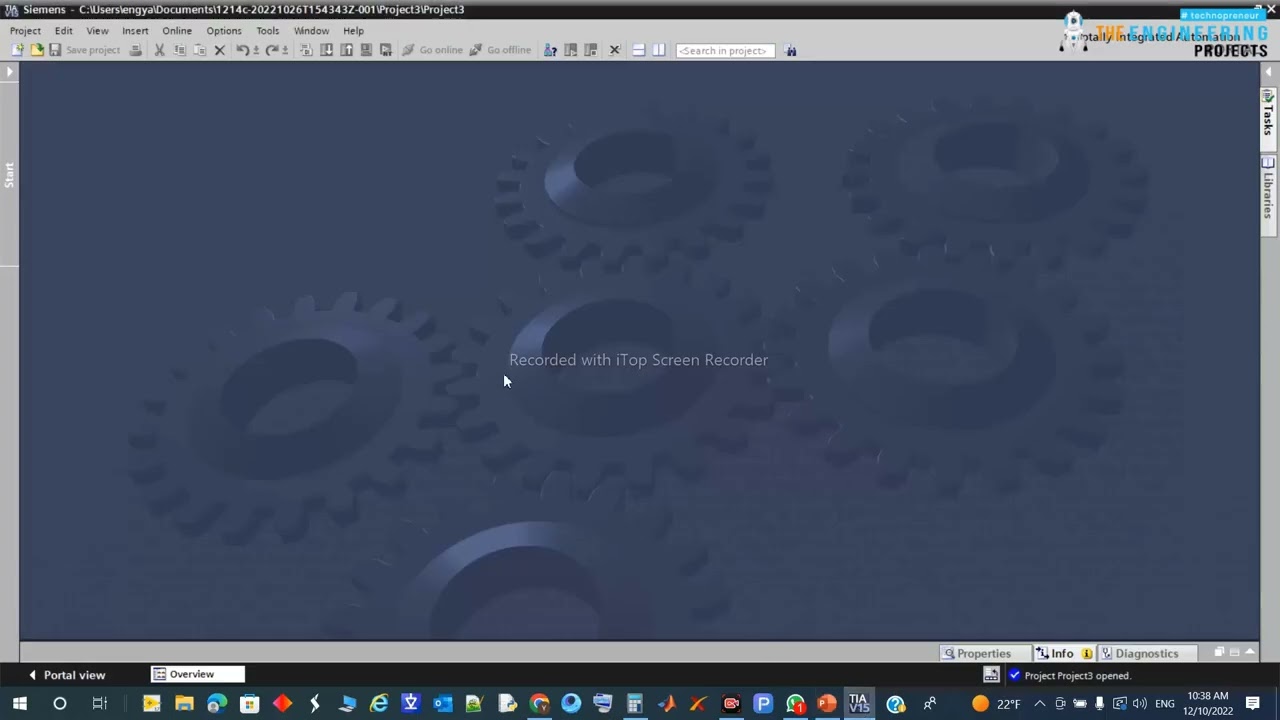Image resolution: width=1280 pixels, height=720 pixels.
Task: Click the Start runtime on PC icon
Action: (x=386, y=50)
